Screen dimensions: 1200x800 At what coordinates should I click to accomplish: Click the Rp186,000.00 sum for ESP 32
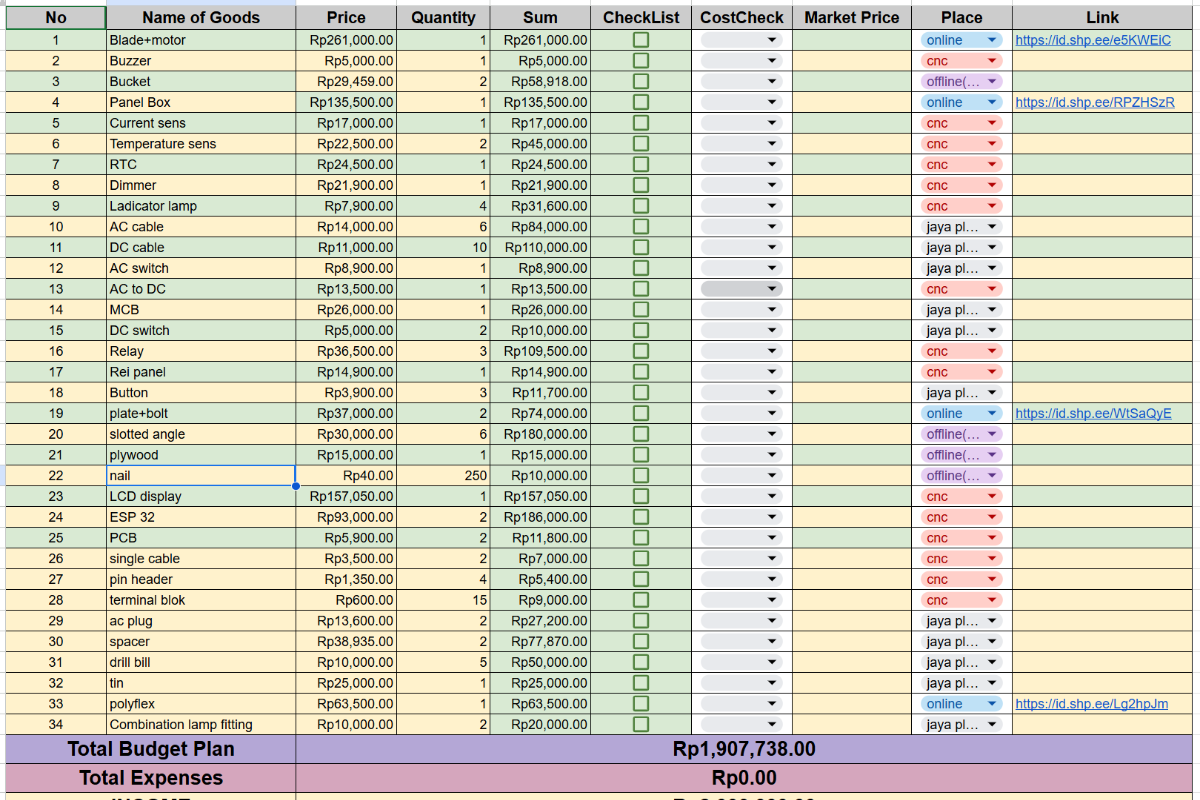pos(540,517)
